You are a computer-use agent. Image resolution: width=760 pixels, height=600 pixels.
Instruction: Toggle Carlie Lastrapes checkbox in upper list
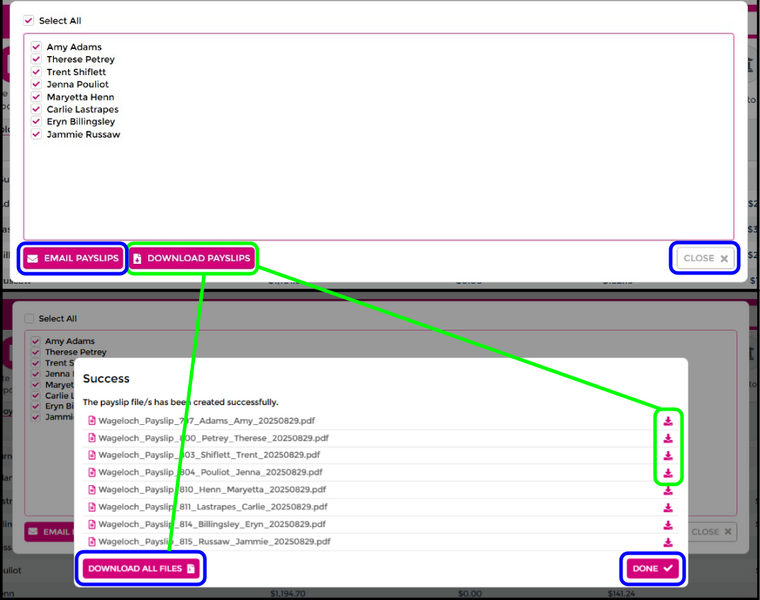36,110
